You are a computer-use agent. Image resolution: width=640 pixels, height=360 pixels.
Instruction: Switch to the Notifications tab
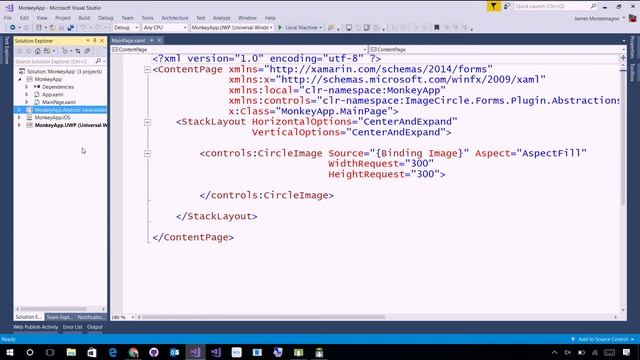click(91, 317)
